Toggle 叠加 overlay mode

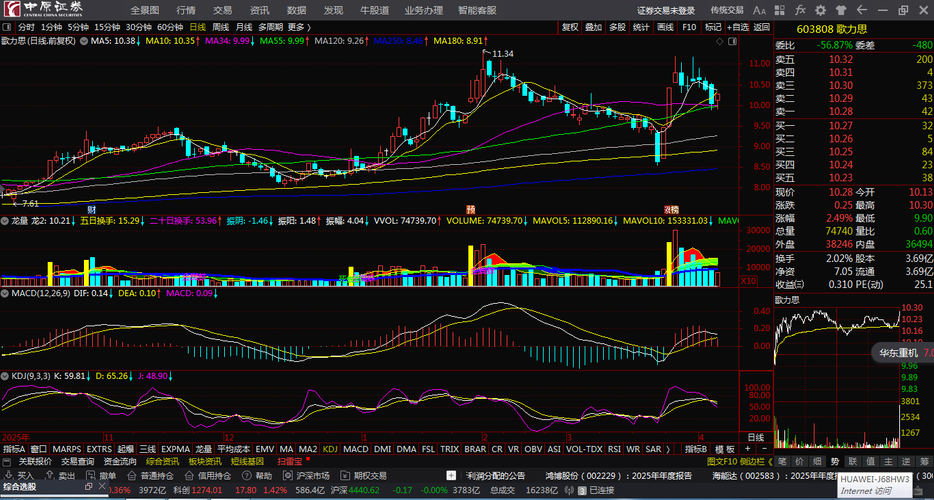pyautogui.click(x=593, y=27)
